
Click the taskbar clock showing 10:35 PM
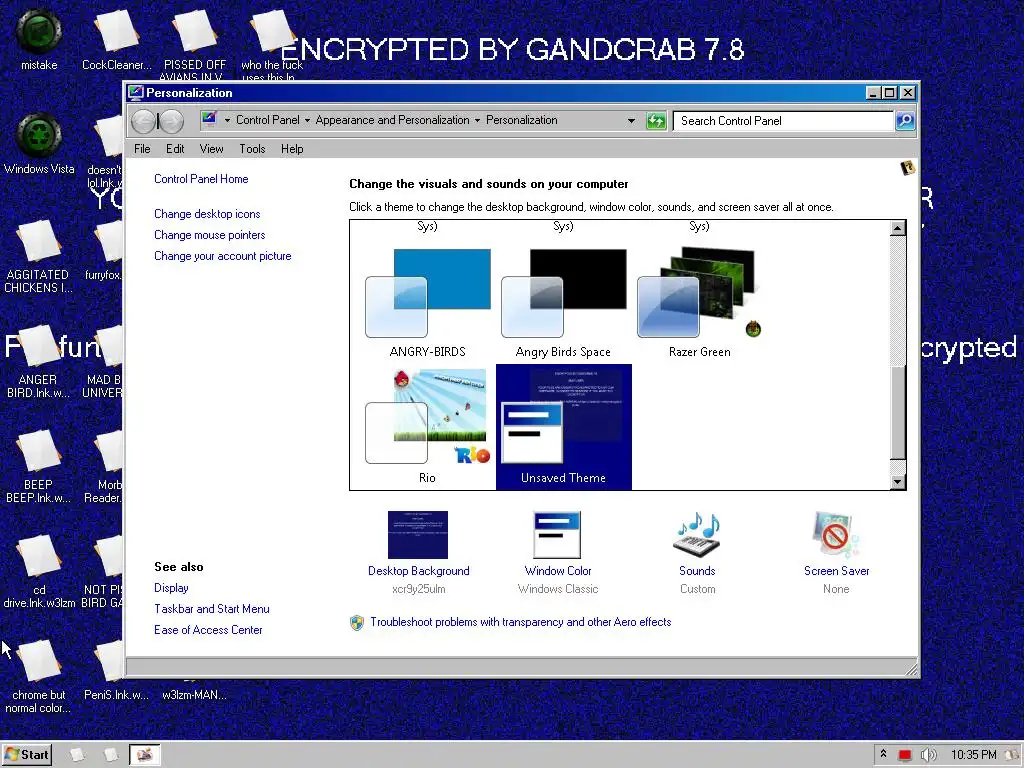pos(973,755)
